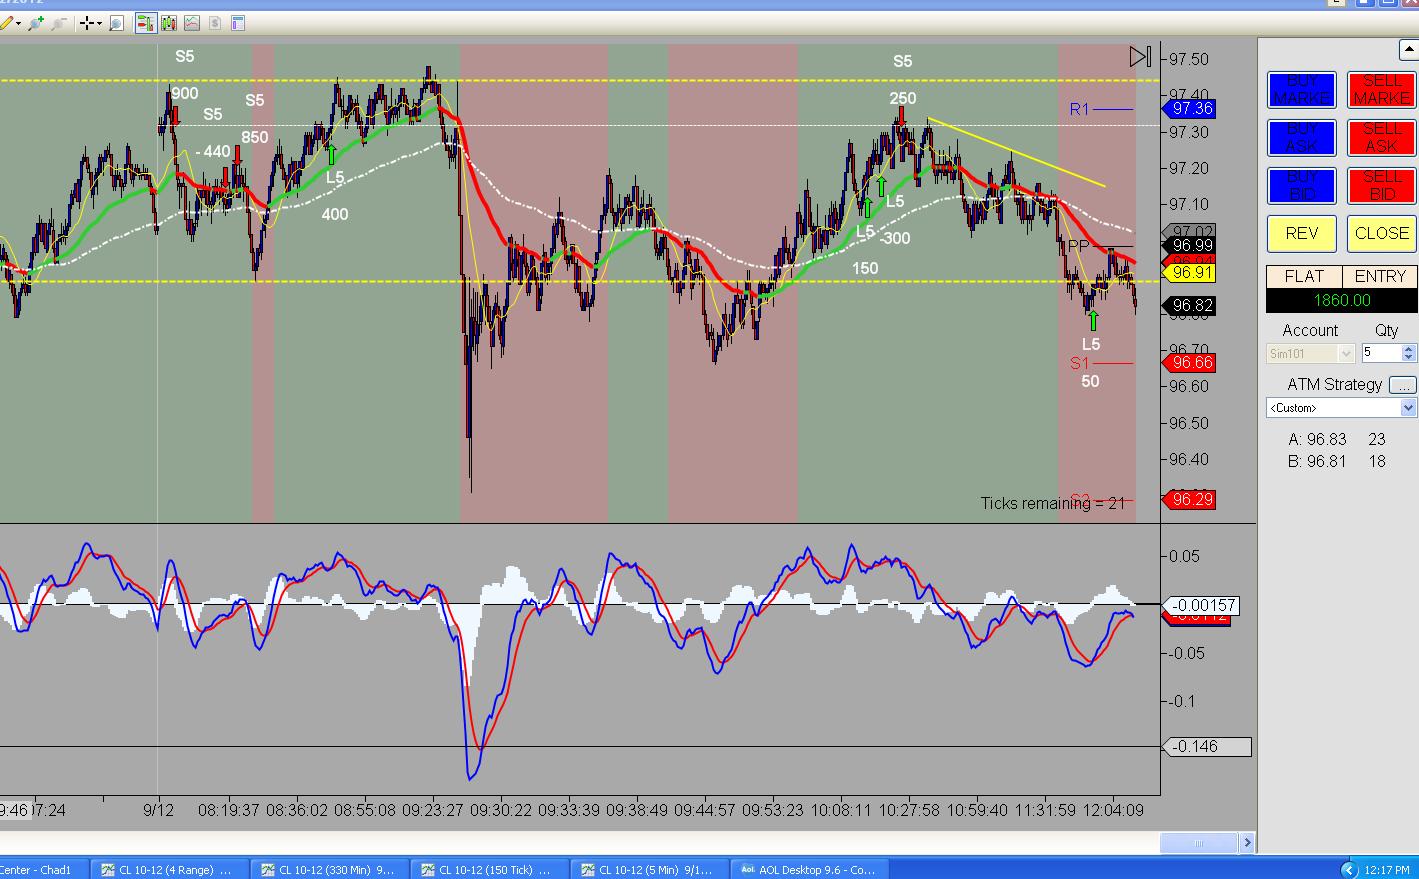Screen dimensions: 1419x879
Task: Click the blue R1 97.36 price marker
Action: 1192,109
